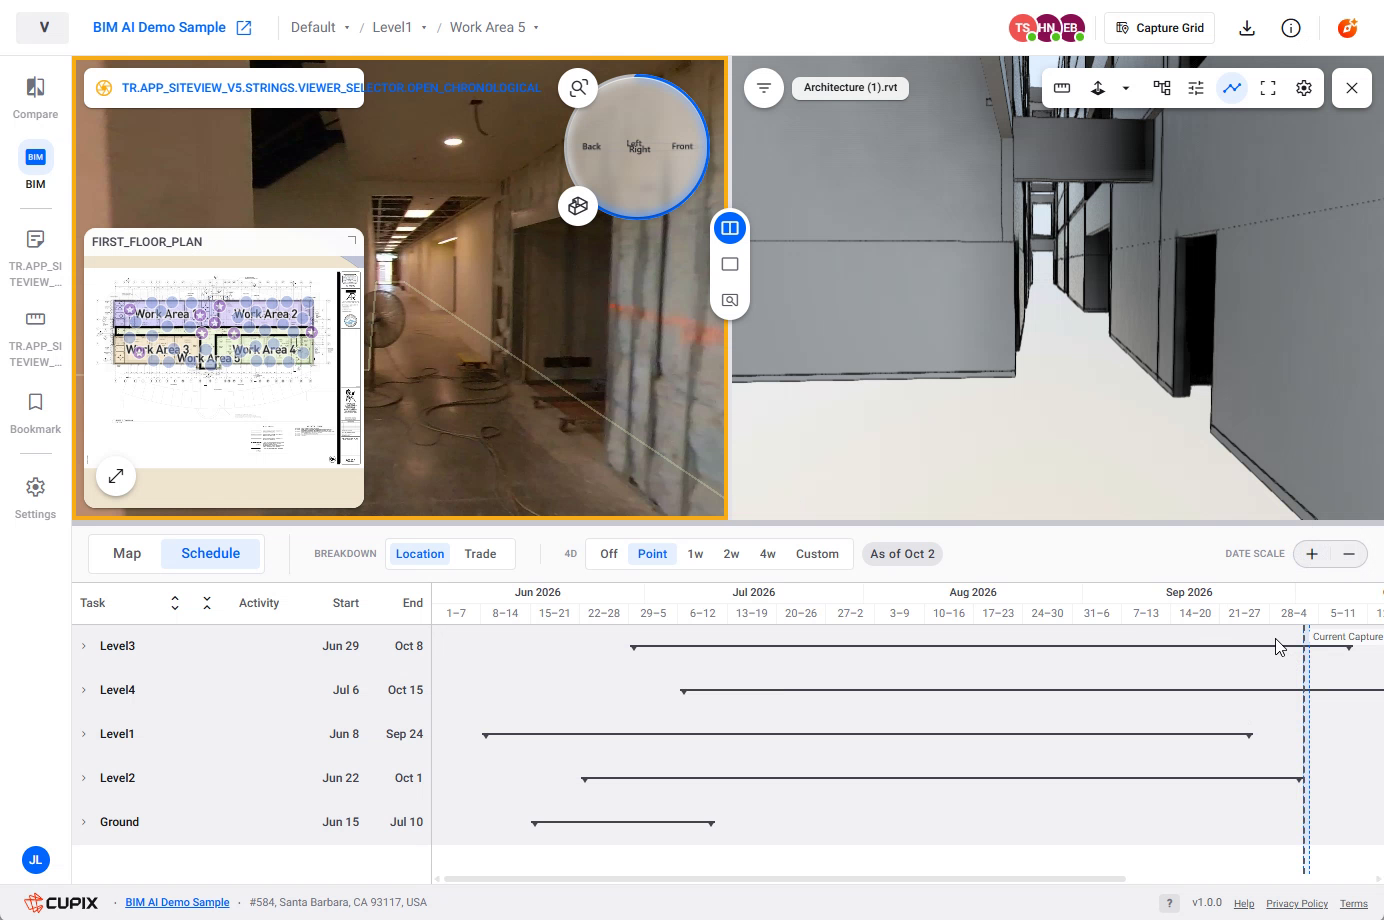
Task: Open the adjustment sliders icon in BIM toolbar
Action: 1196,88
